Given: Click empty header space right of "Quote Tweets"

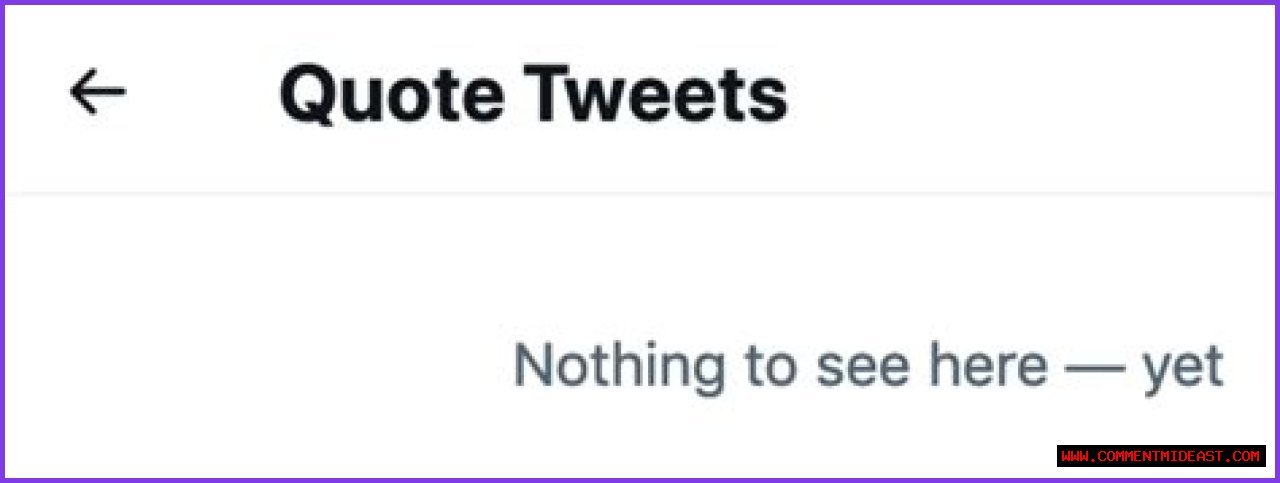Looking at the screenshot, I should [1000, 95].
